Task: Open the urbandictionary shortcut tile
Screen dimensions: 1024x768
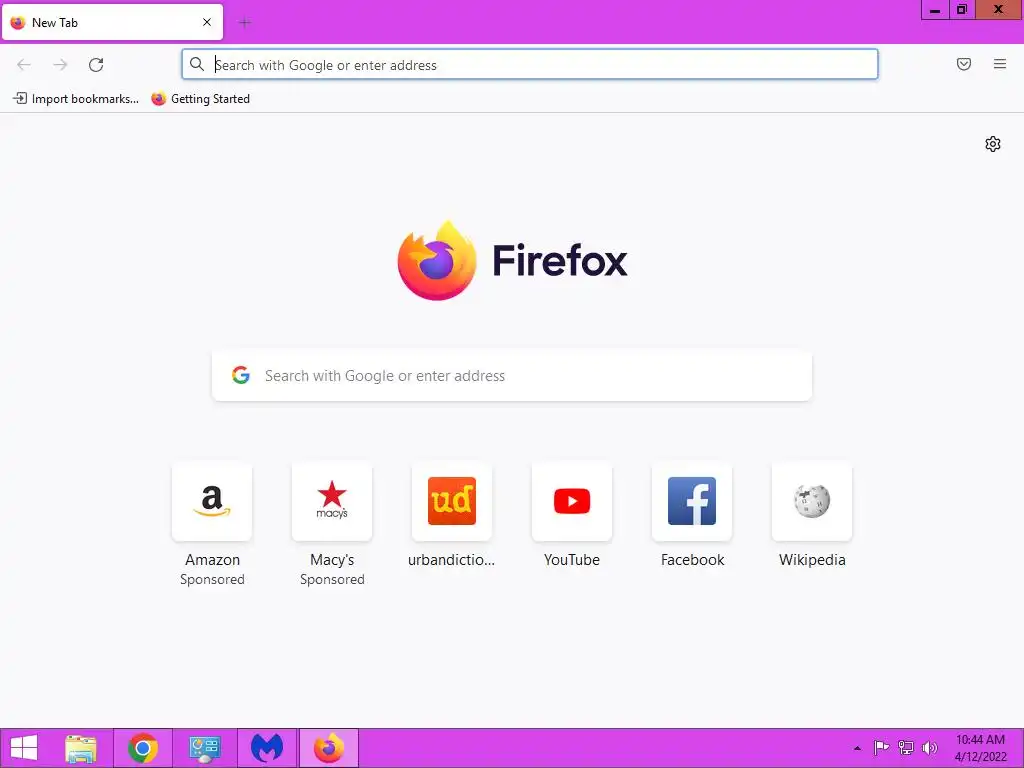Action: pos(452,502)
